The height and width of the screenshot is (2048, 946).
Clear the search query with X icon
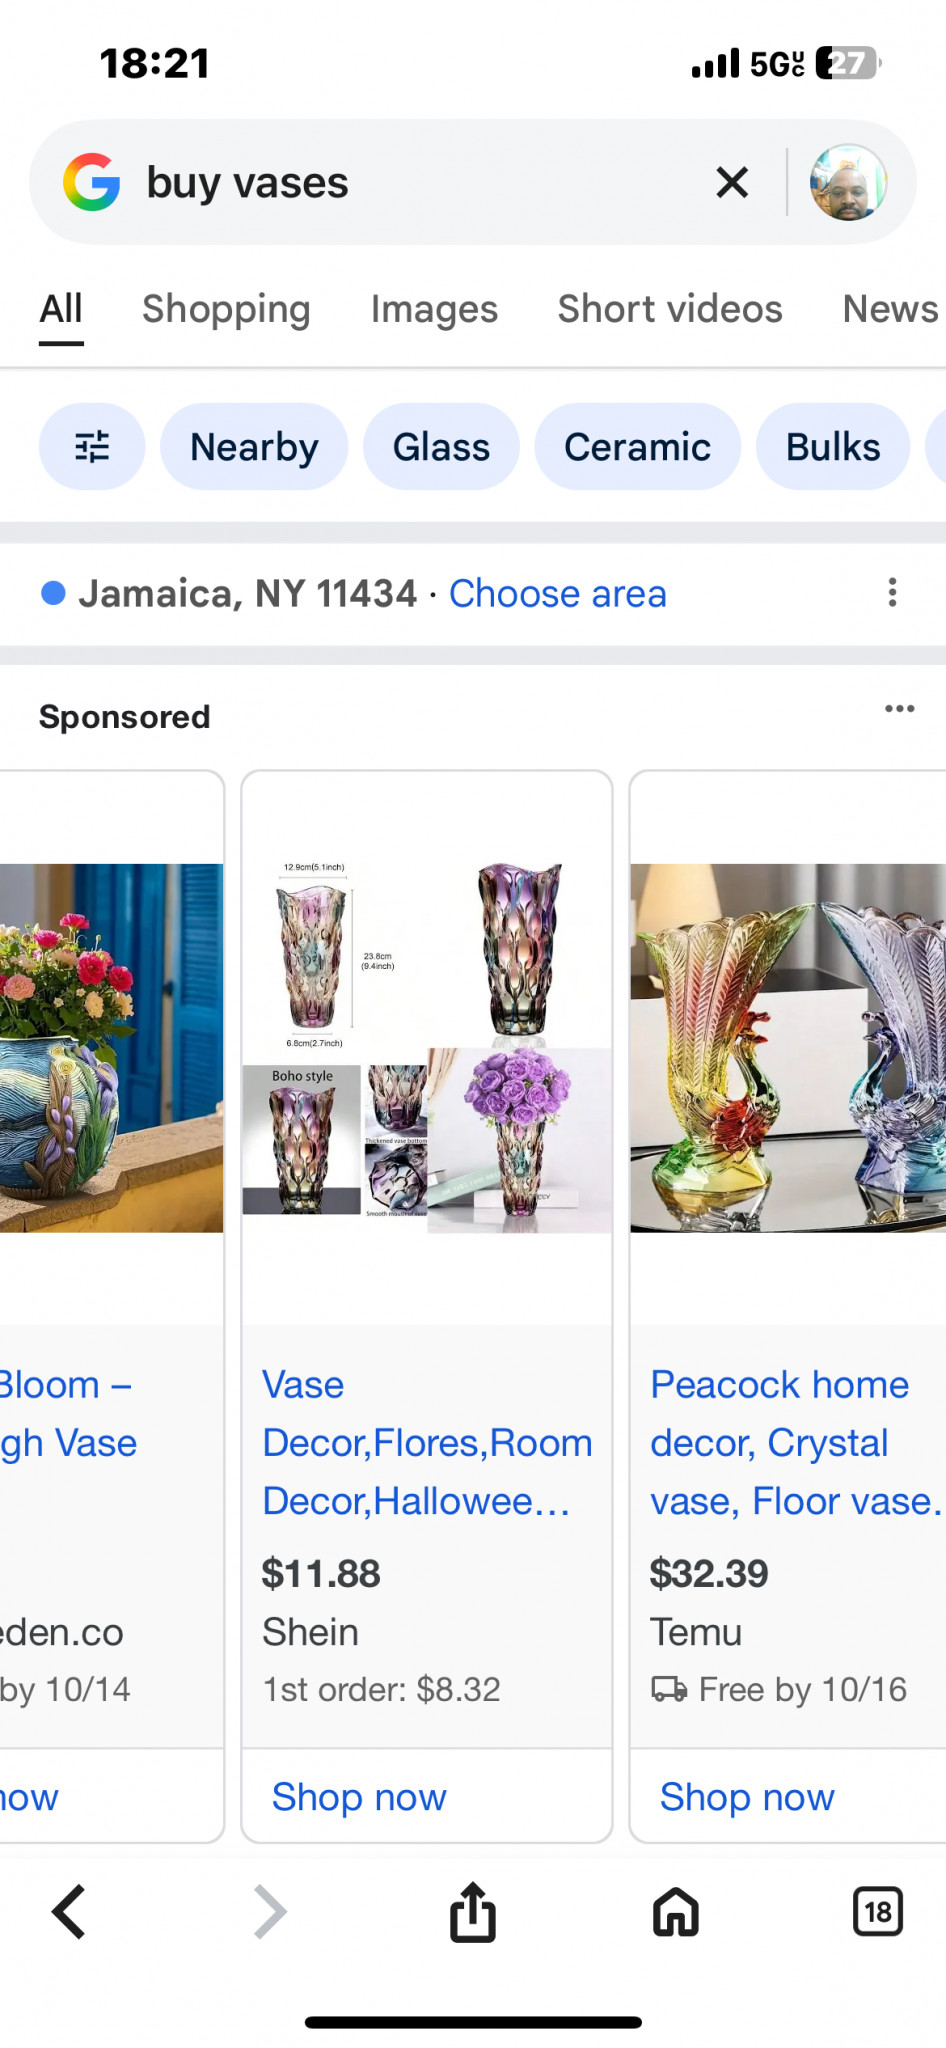732,183
